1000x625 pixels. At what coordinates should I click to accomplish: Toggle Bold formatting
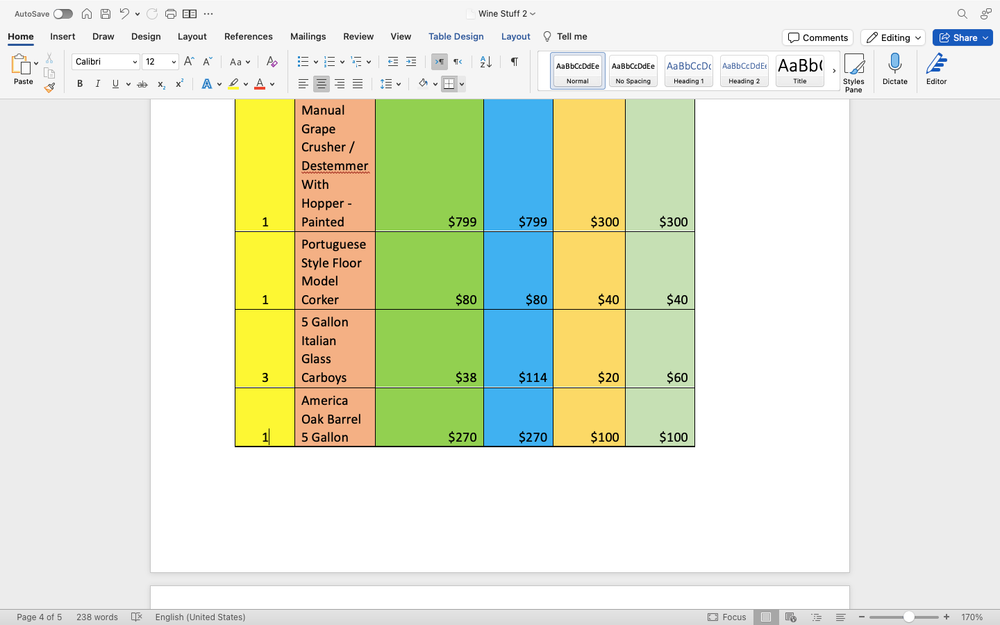click(x=80, y=84)
